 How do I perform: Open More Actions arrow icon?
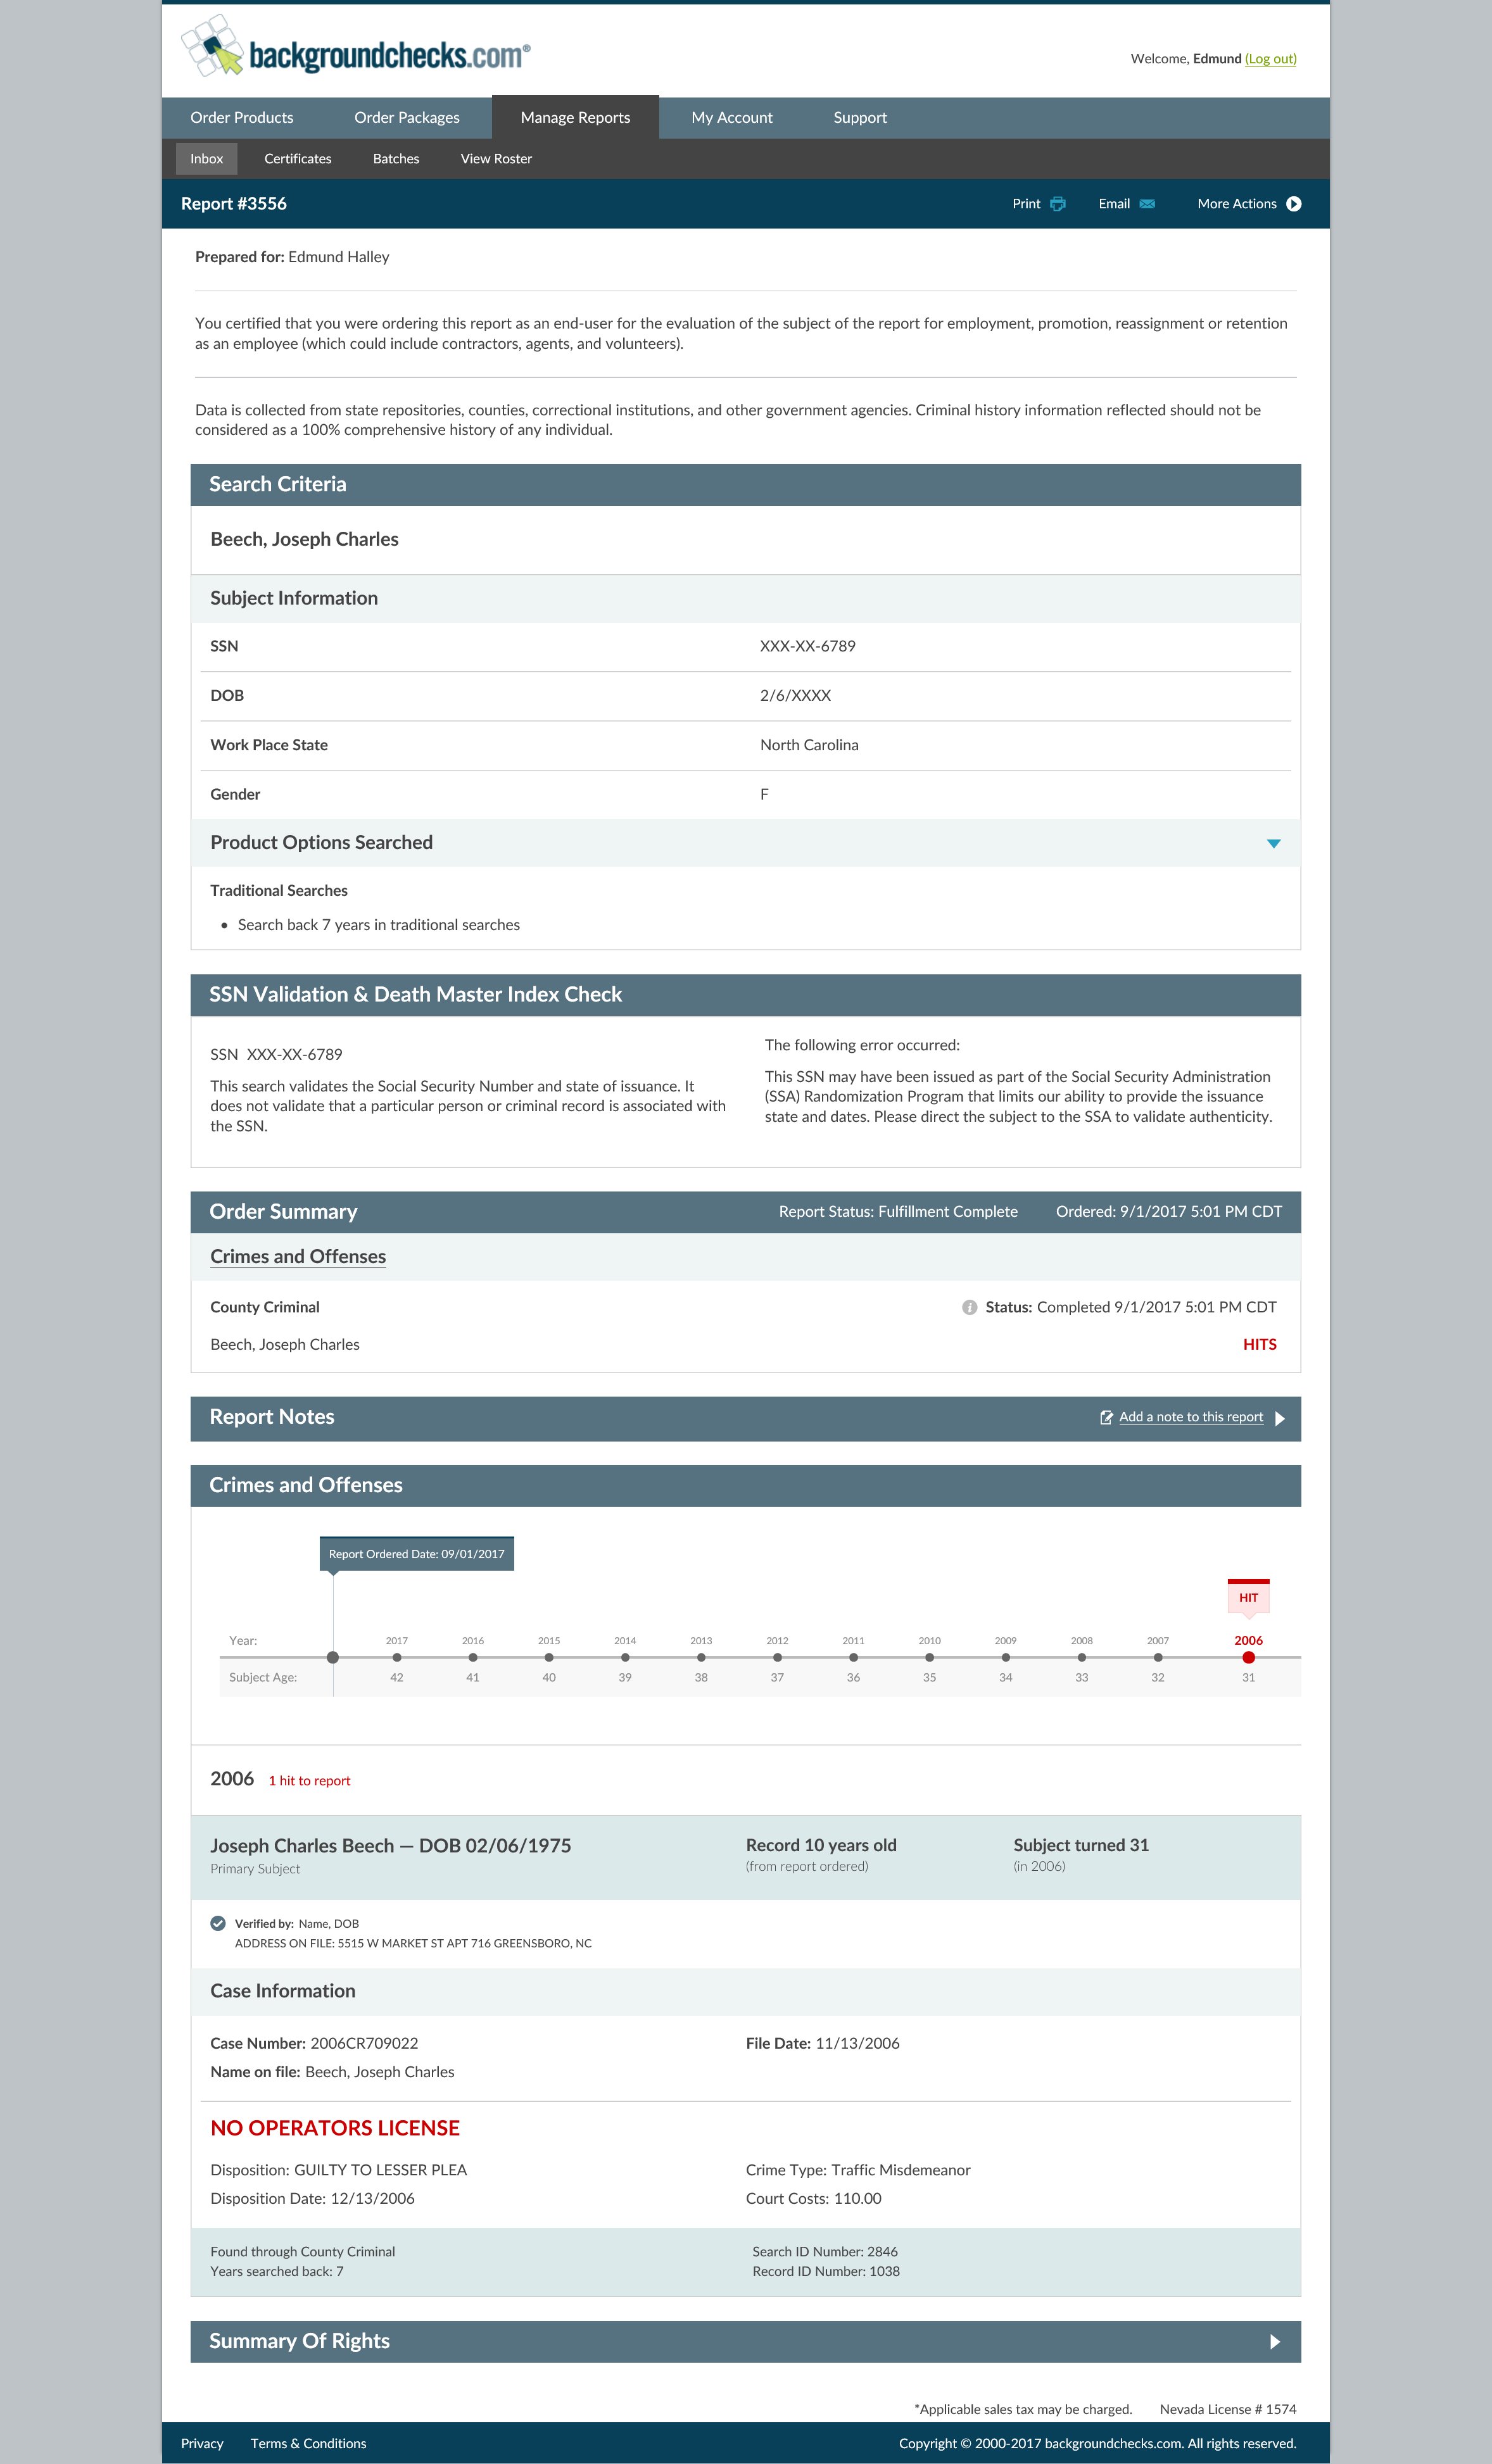pyautogui.click(x=1293, y=204)
